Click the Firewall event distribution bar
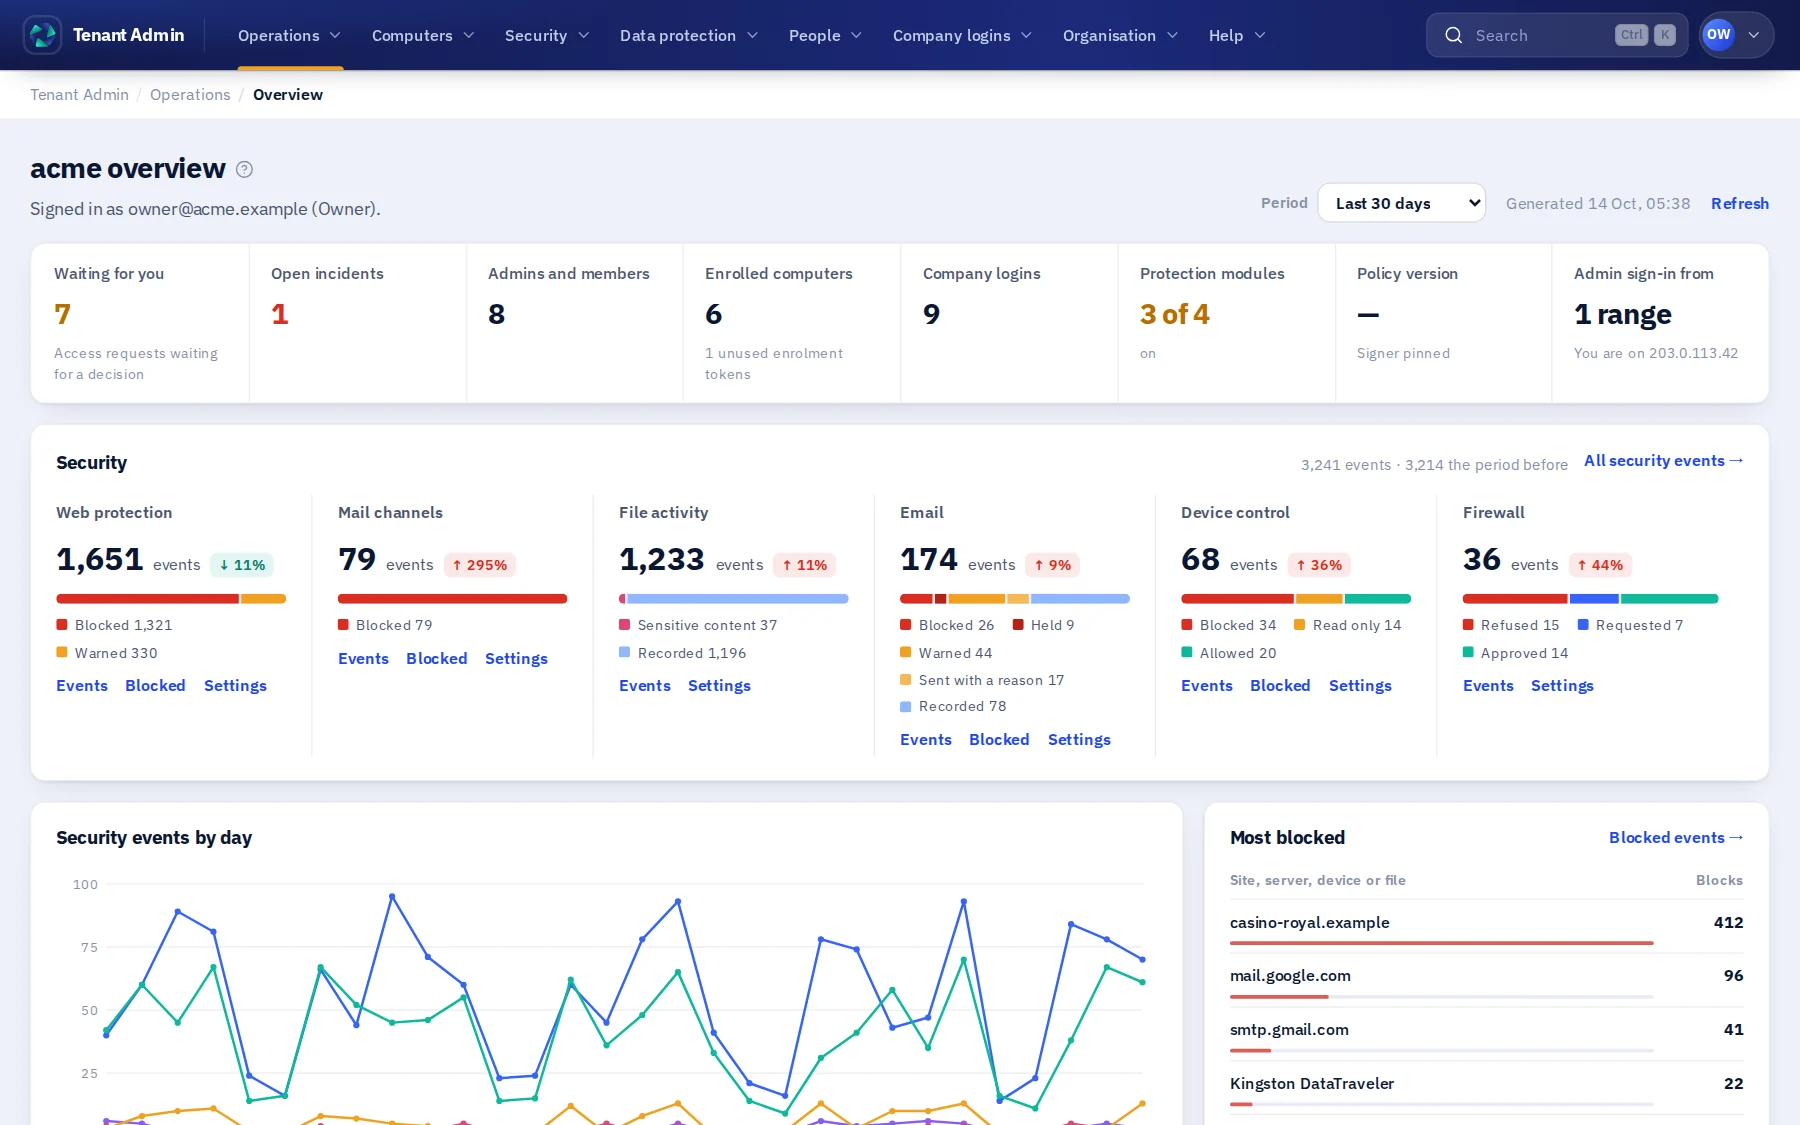This screenshot has width=1800, height=1125. (x=1590, y=599)
